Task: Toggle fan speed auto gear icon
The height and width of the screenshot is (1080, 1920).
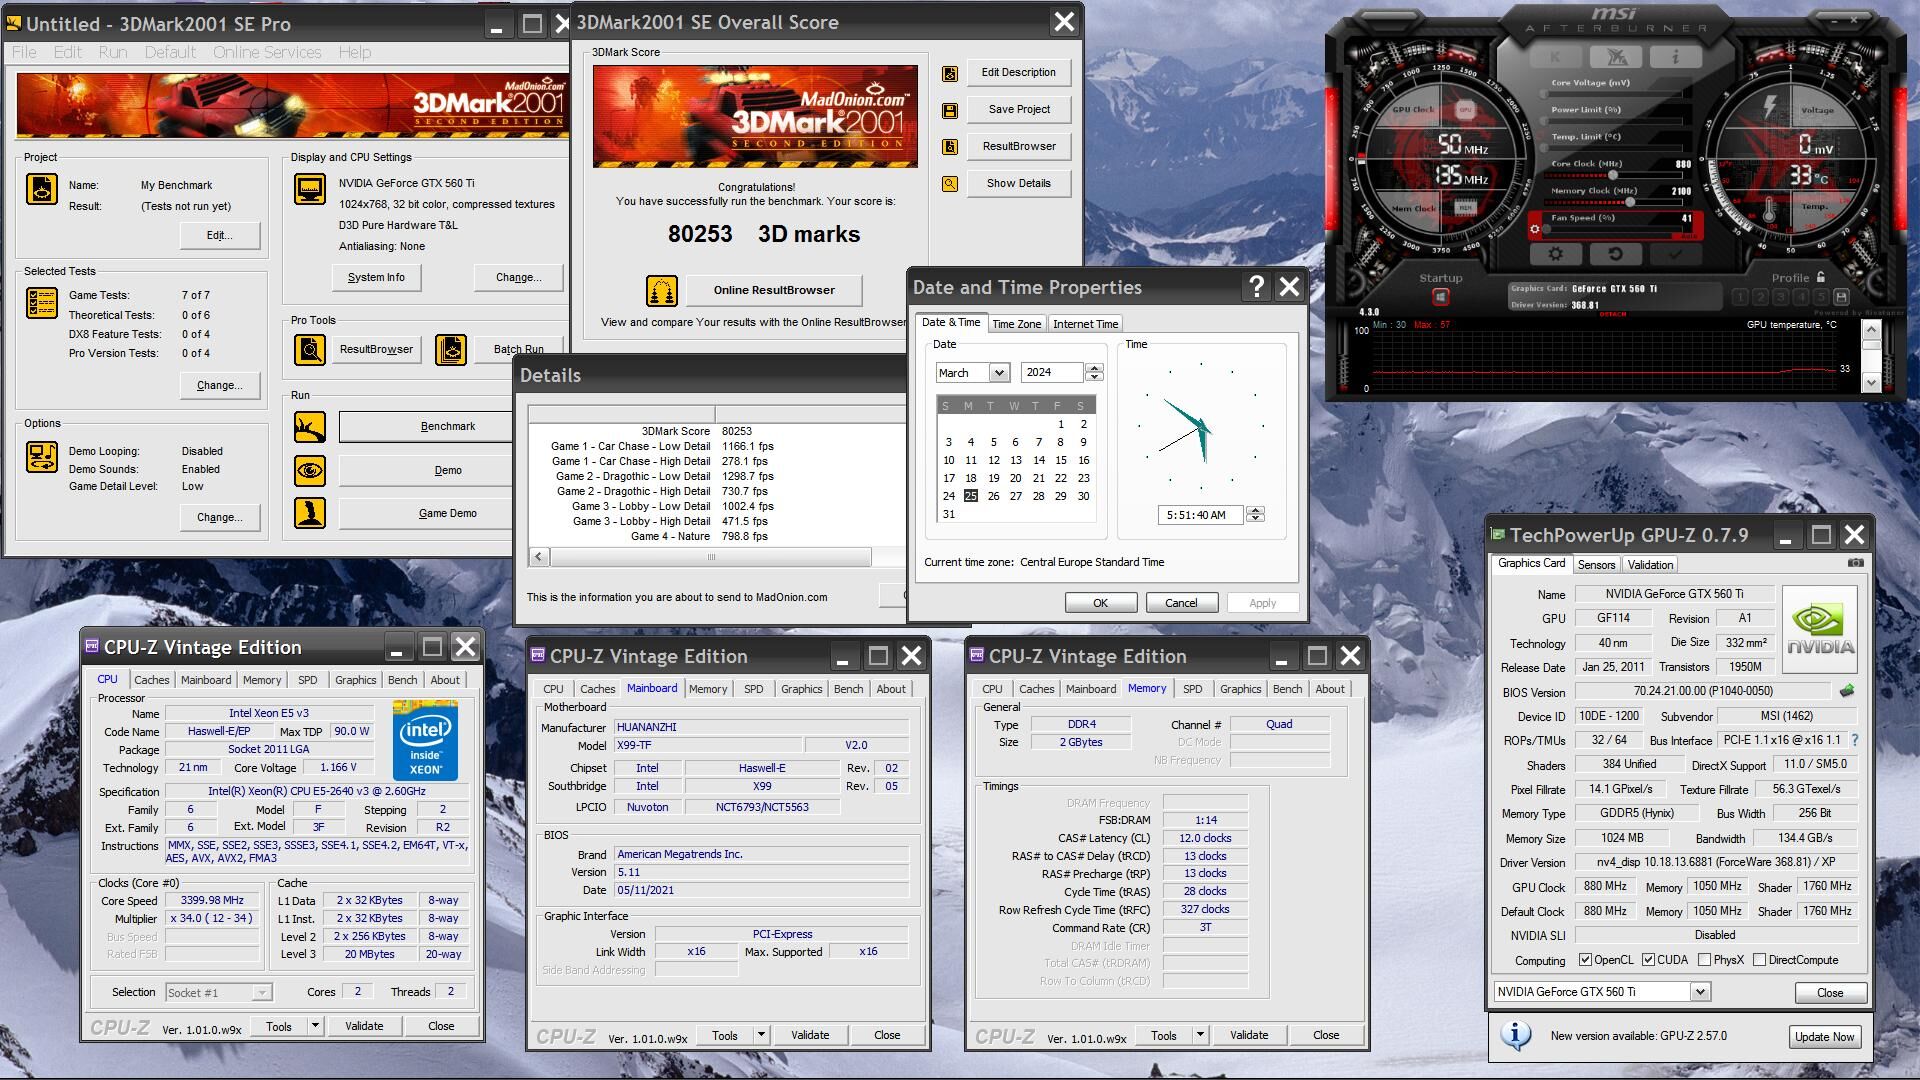Action: tap(1535, 229)
